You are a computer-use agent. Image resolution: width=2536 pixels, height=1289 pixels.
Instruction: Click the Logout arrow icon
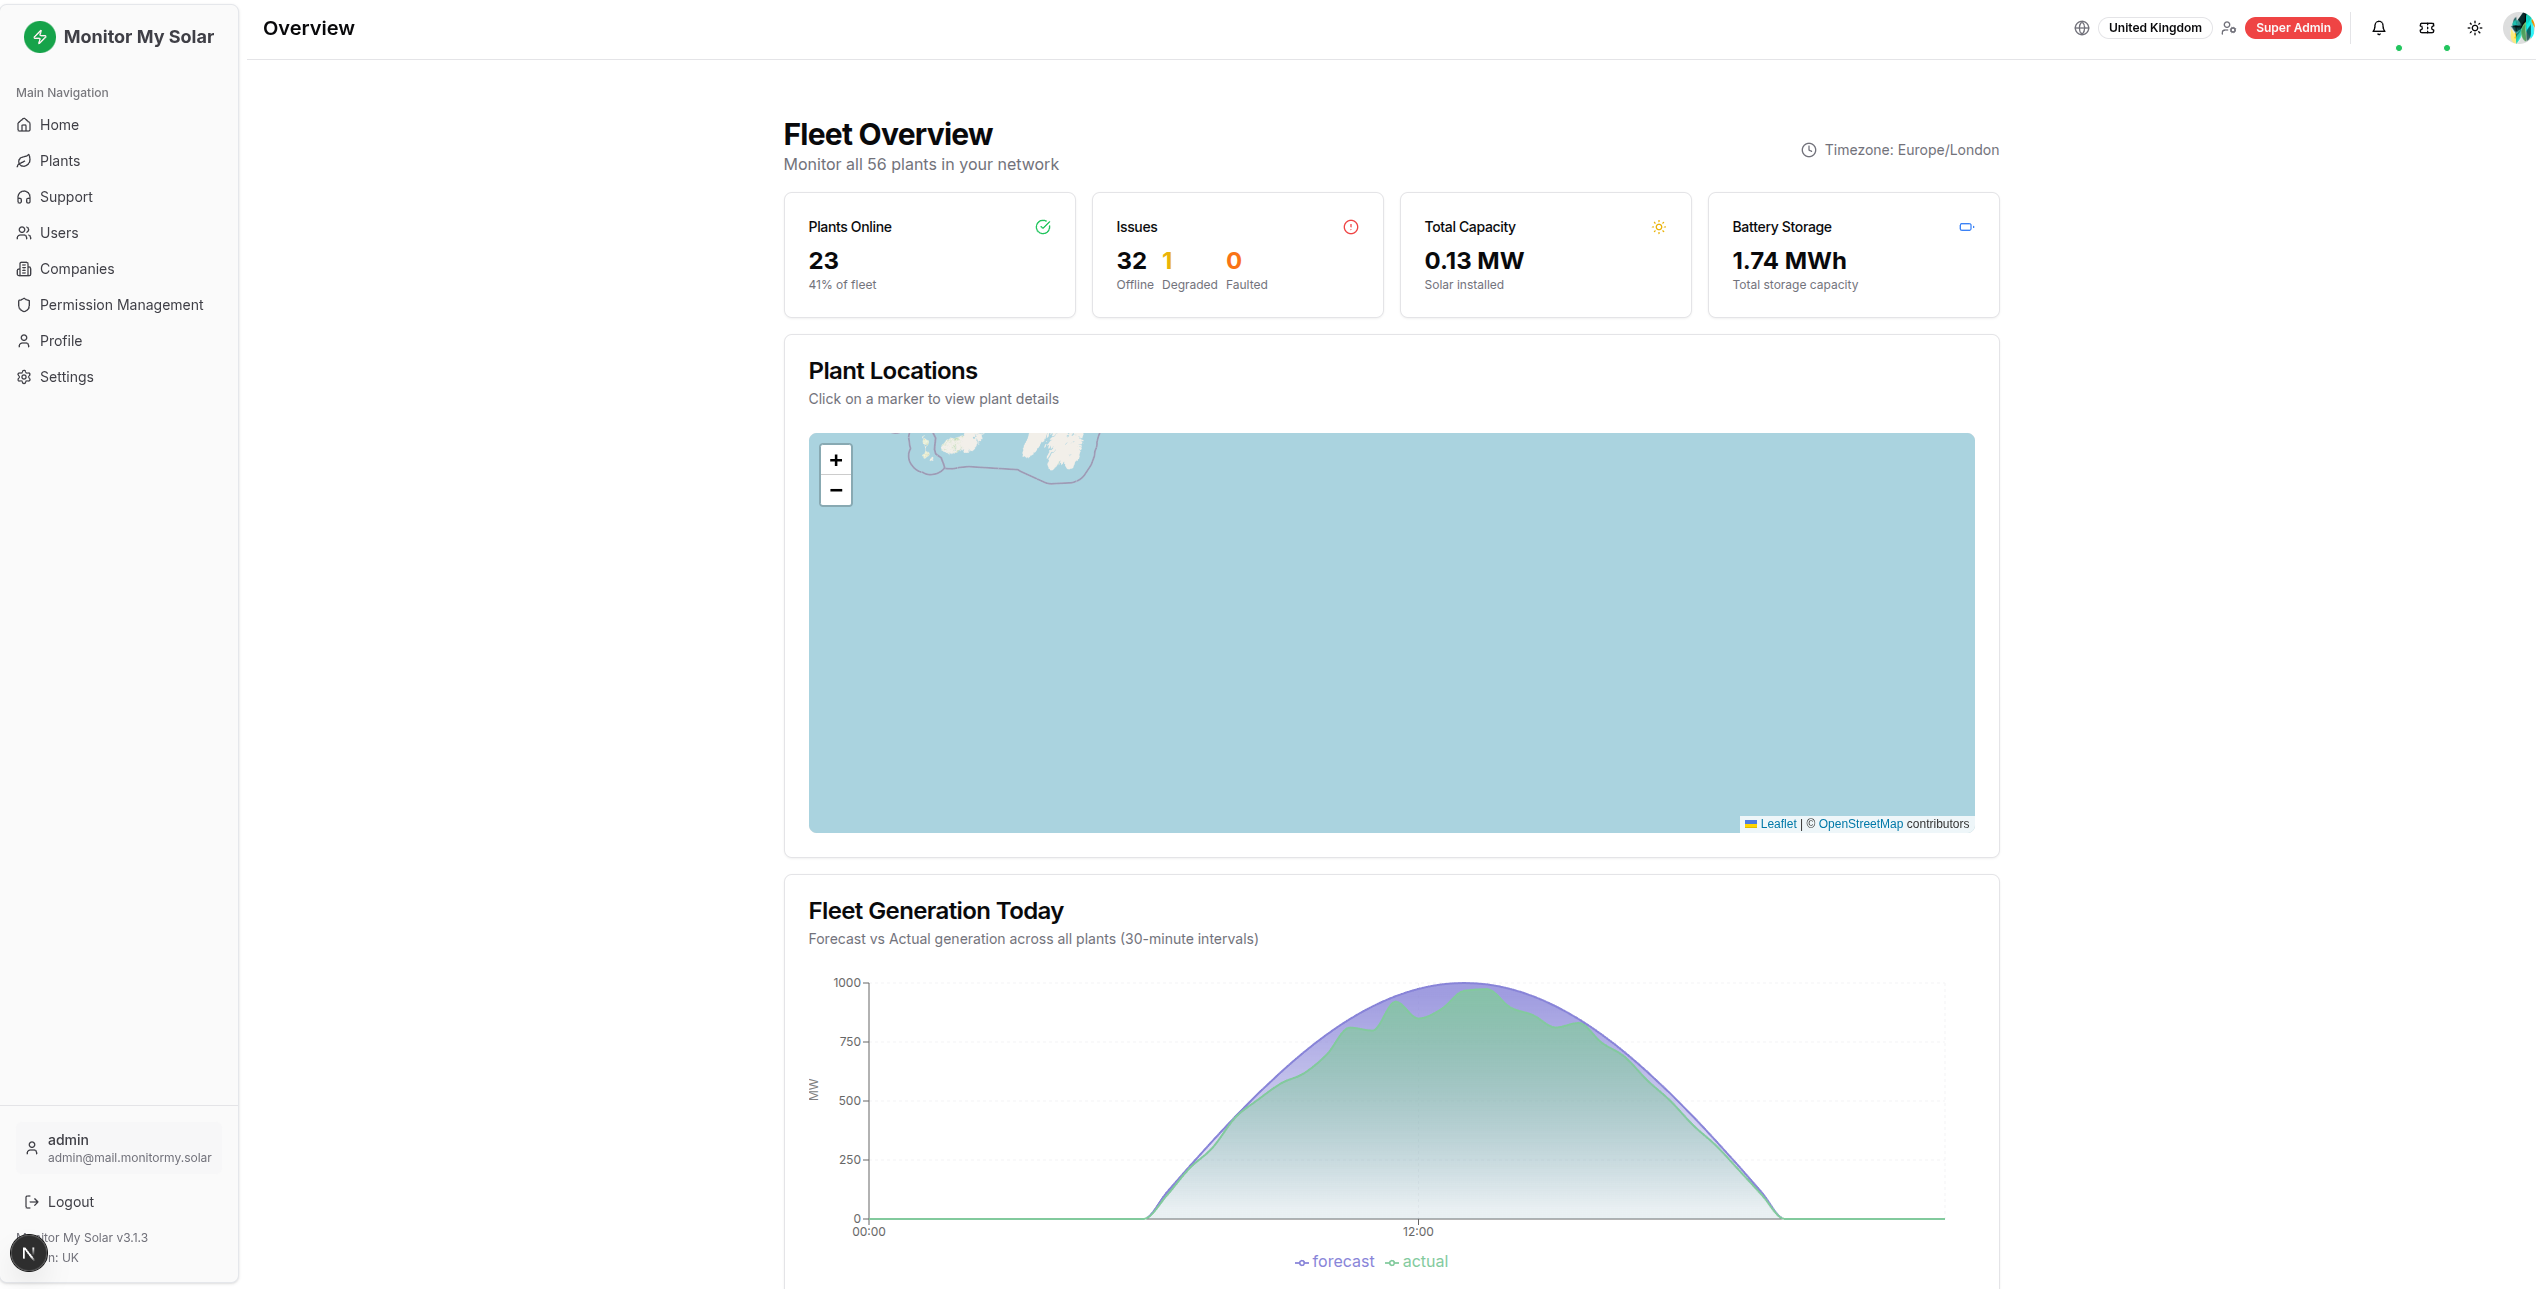click(x=32, y=1202)
